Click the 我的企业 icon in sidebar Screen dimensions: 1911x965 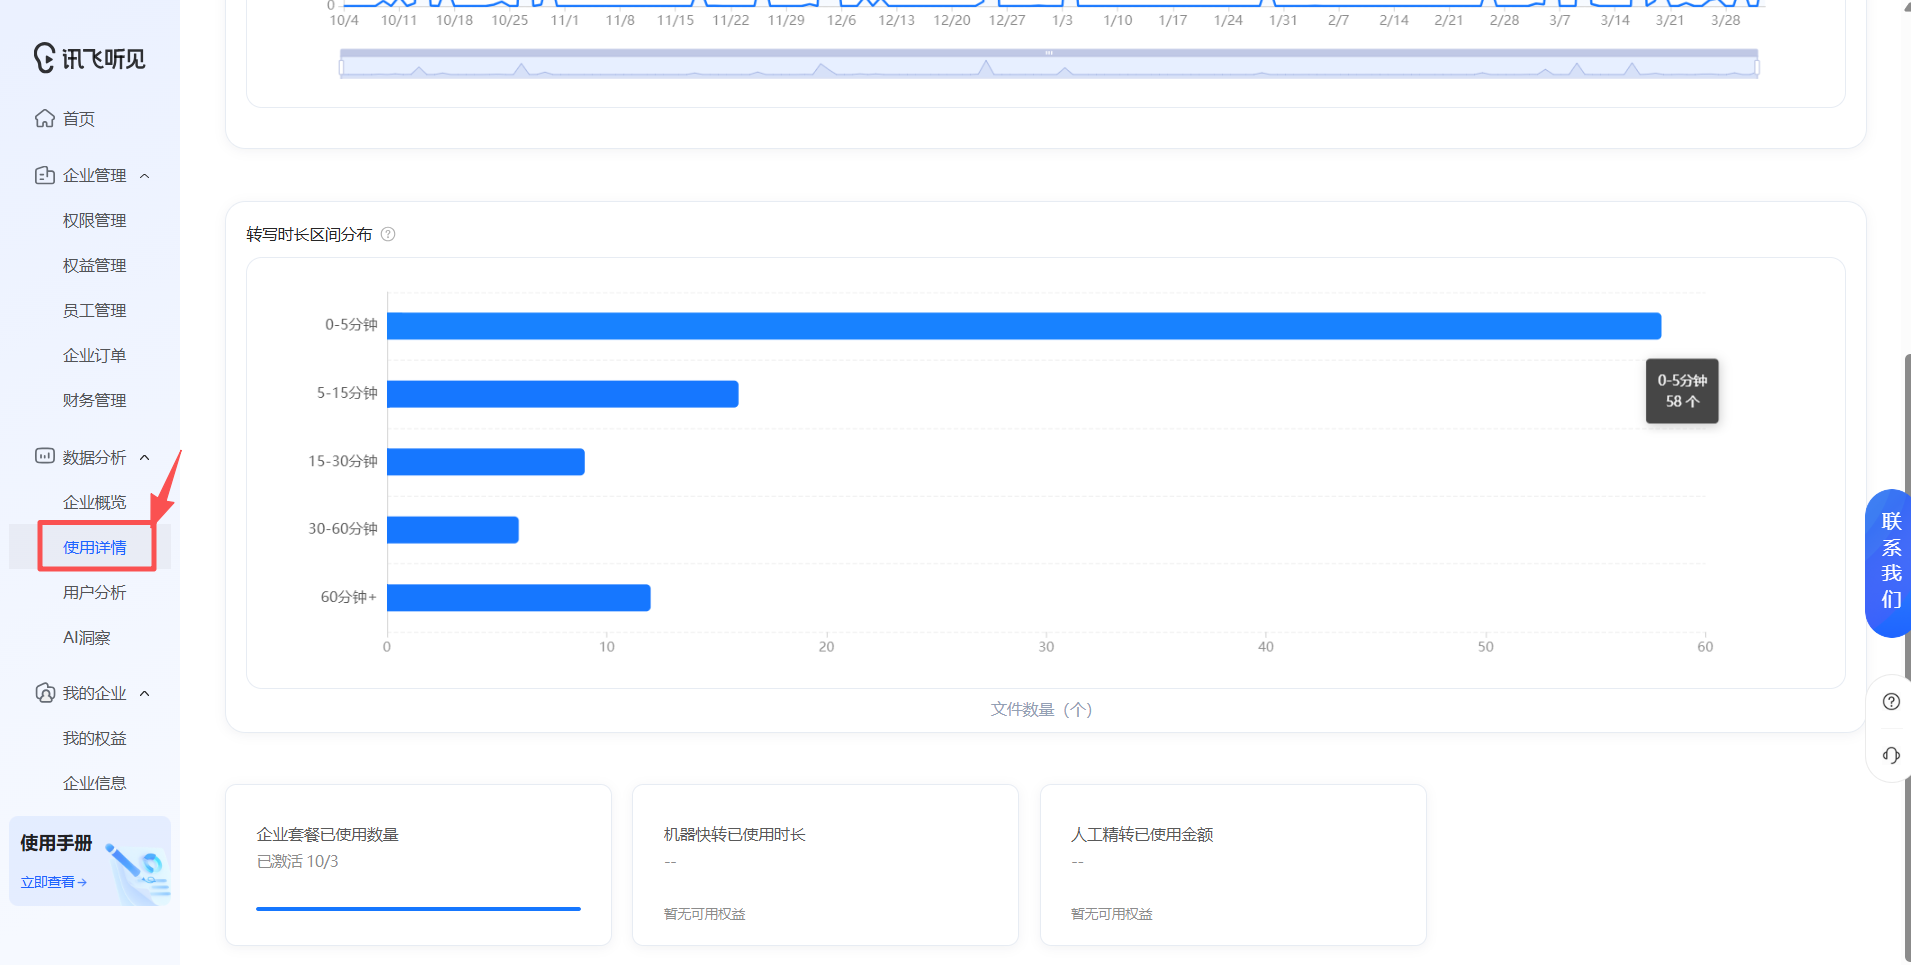point(45,693)
